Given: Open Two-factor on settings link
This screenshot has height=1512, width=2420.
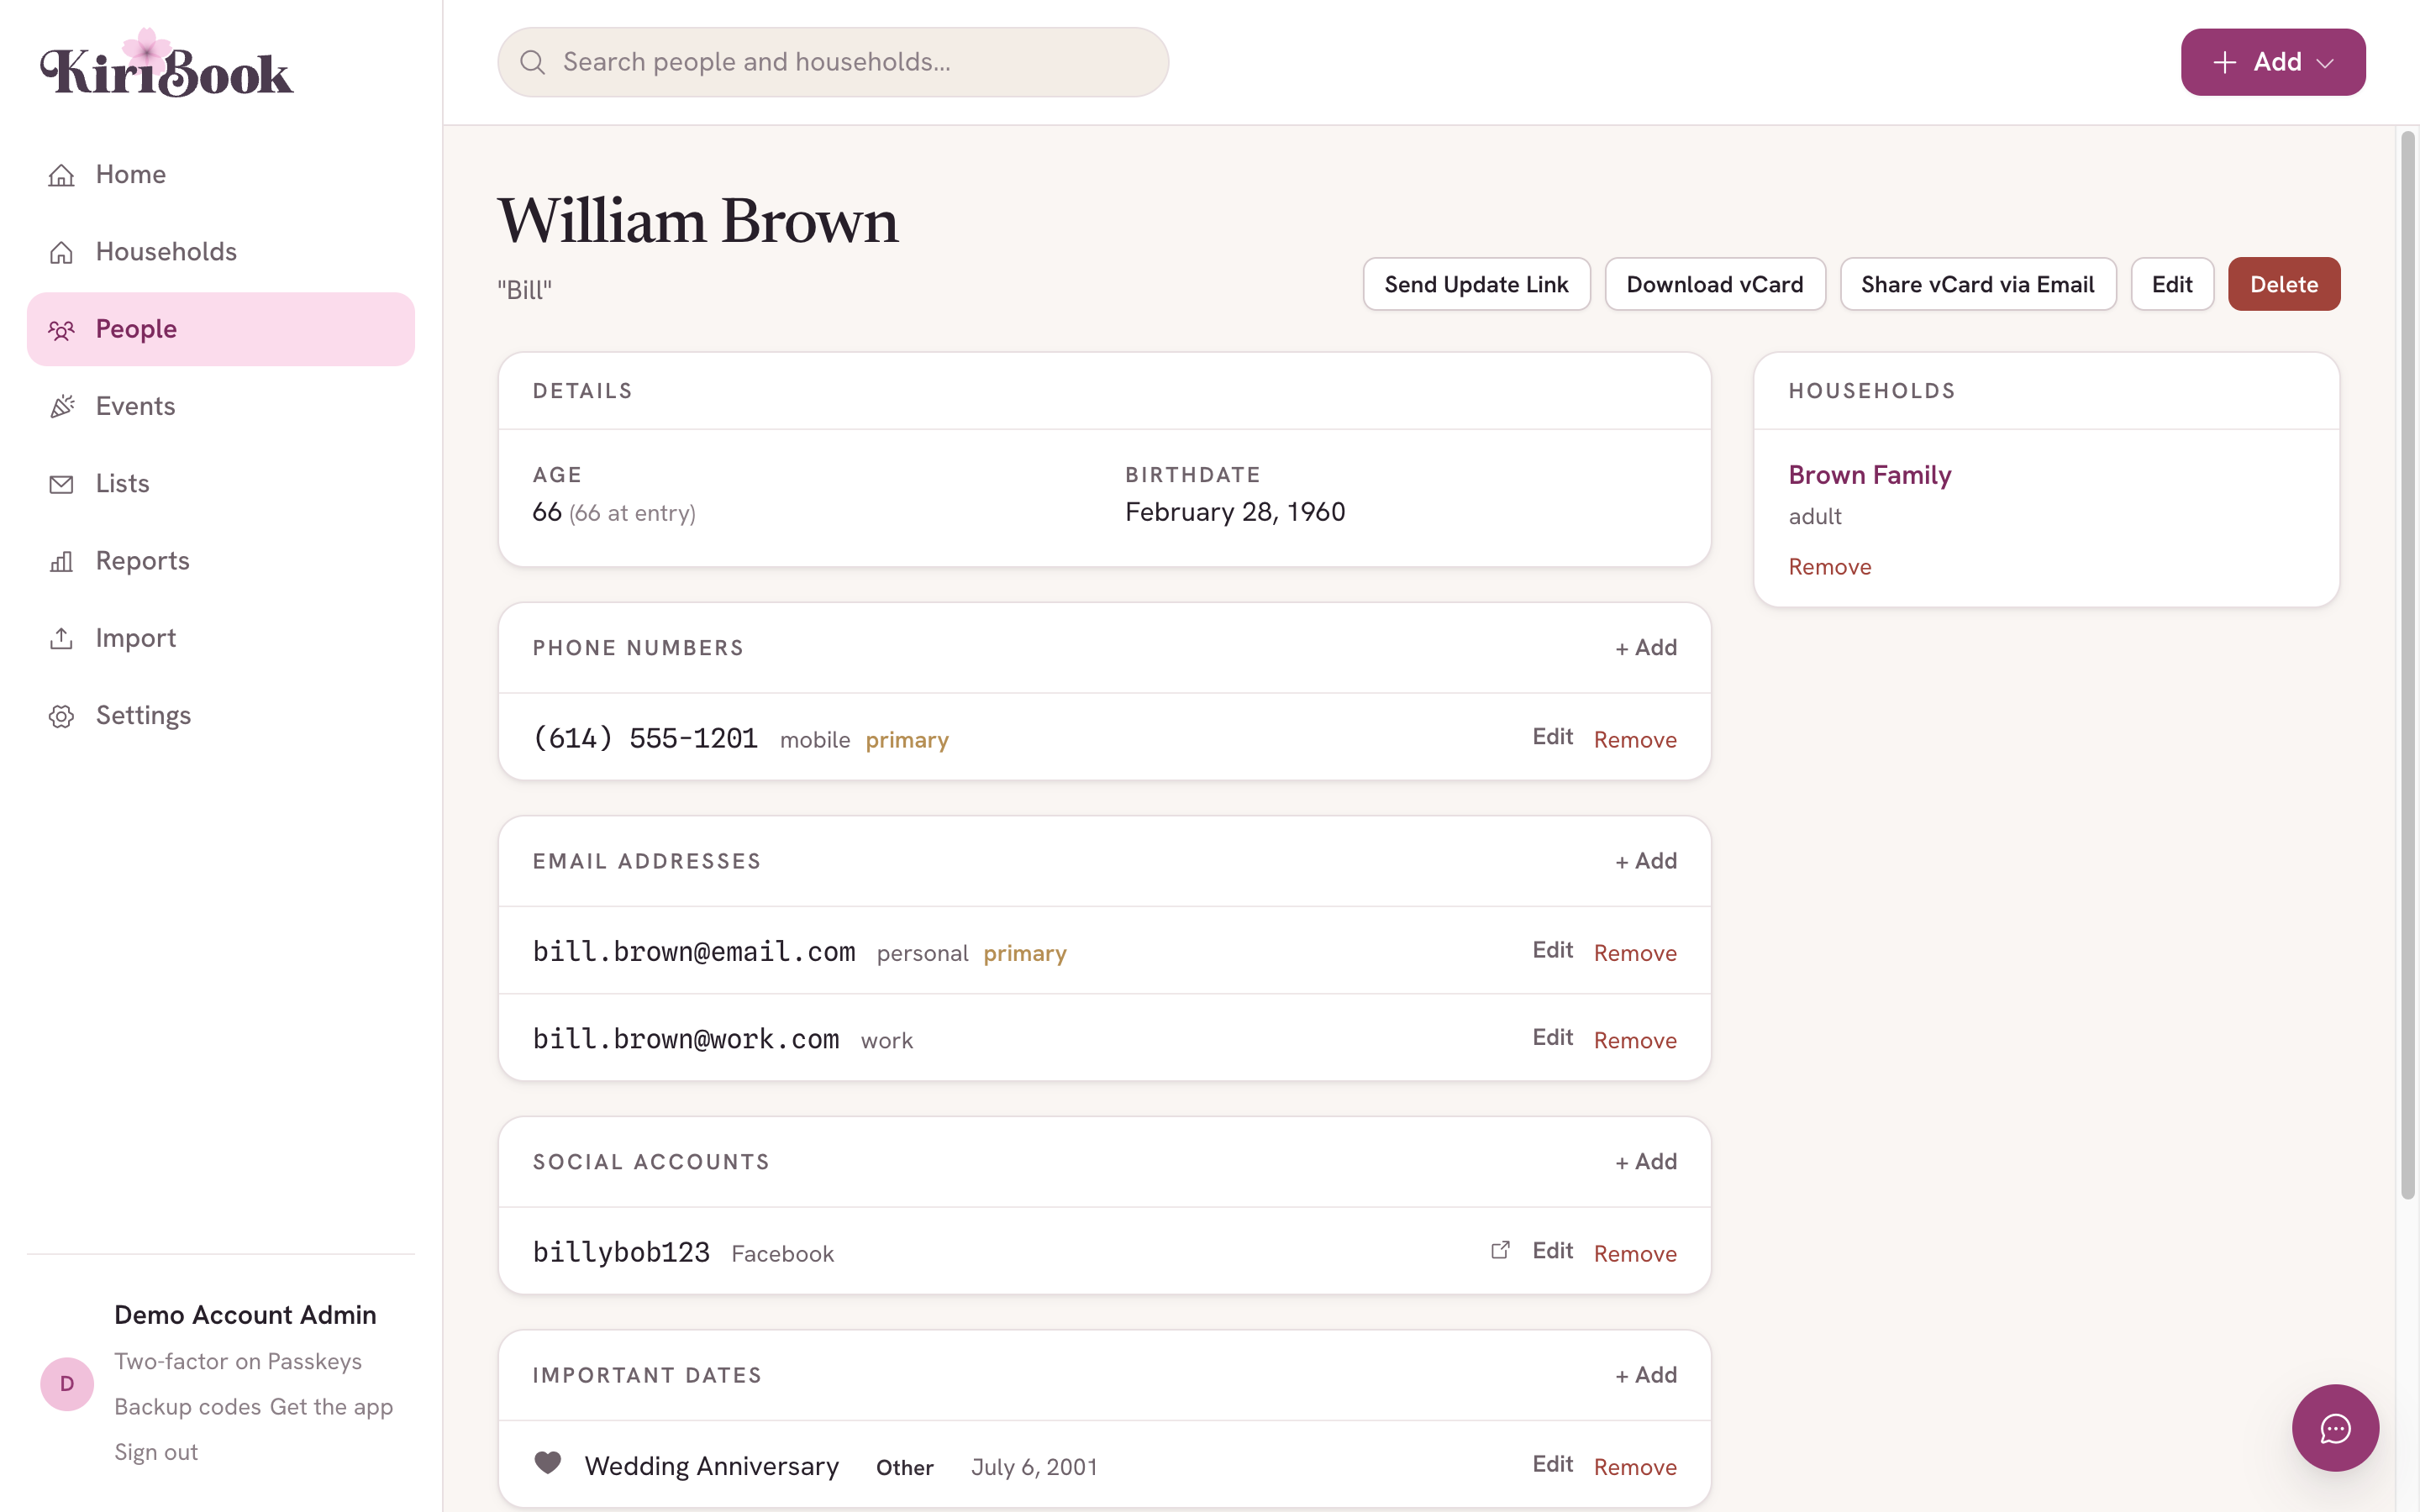Looking at the screenshot, I should pos(187,1362).
